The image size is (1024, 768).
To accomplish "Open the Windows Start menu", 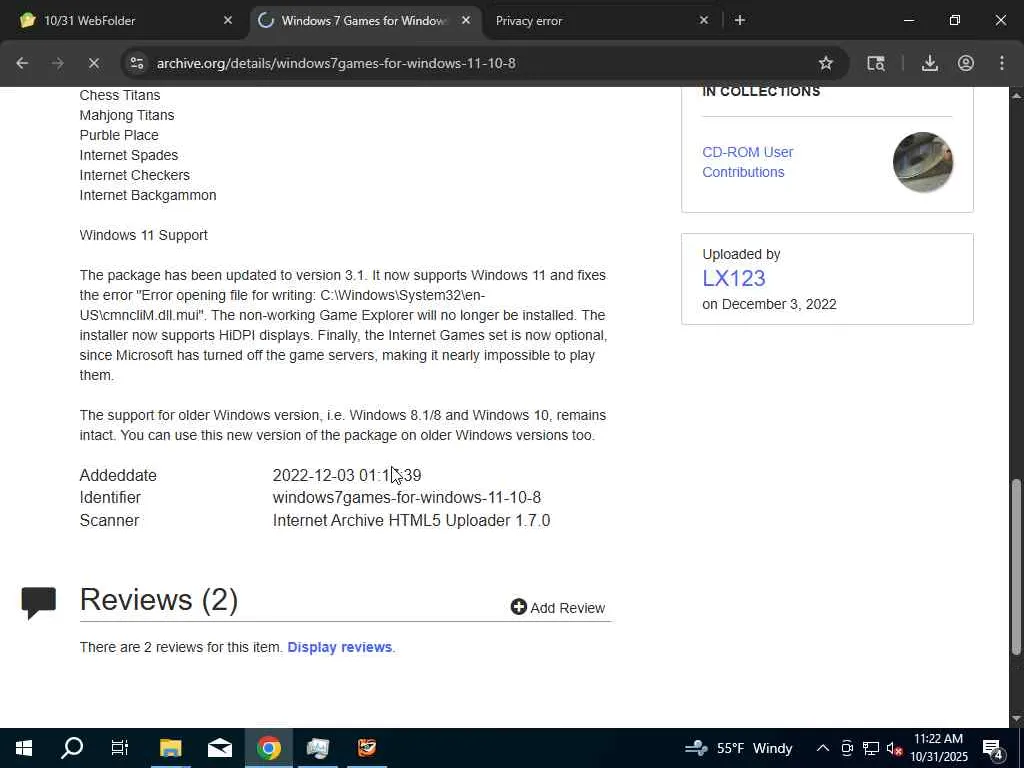I will 24,748.
